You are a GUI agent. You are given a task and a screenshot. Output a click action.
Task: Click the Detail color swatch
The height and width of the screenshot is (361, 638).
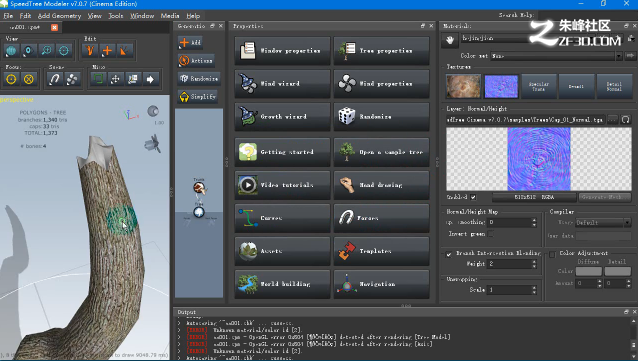618,271
